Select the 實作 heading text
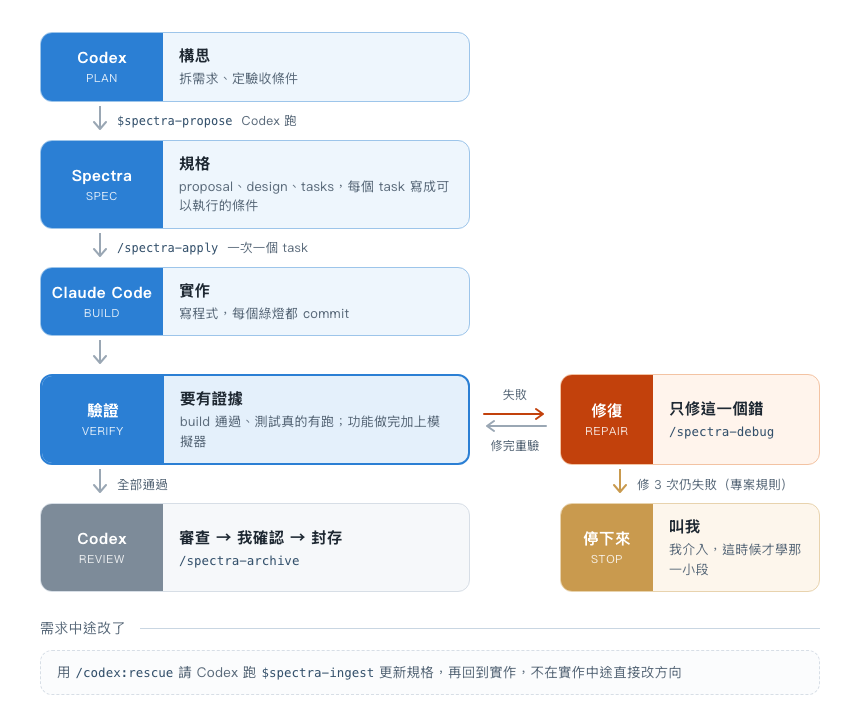 tap(195, 291)
